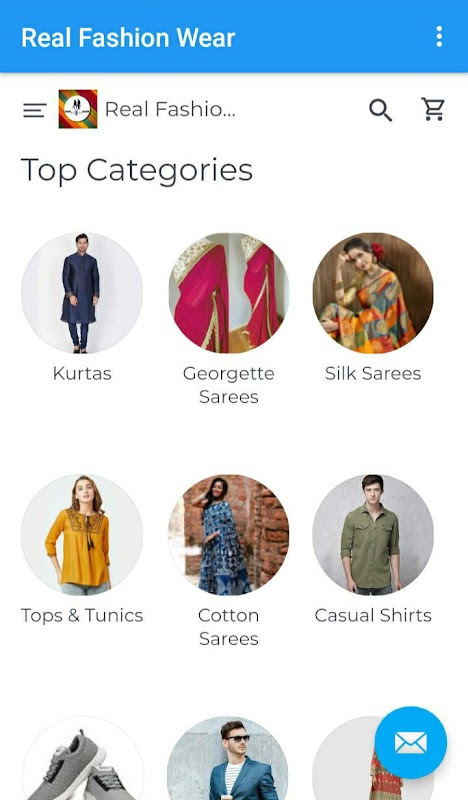Click the Silk Sarees label

[x=373, y=373]
